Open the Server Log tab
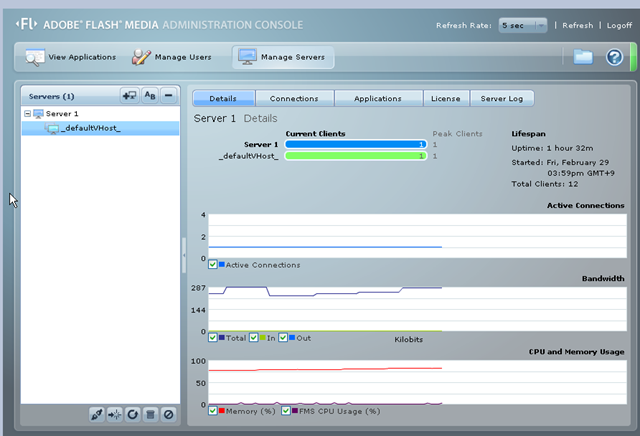This screenshot has height=436, width=640. [502, 98]
